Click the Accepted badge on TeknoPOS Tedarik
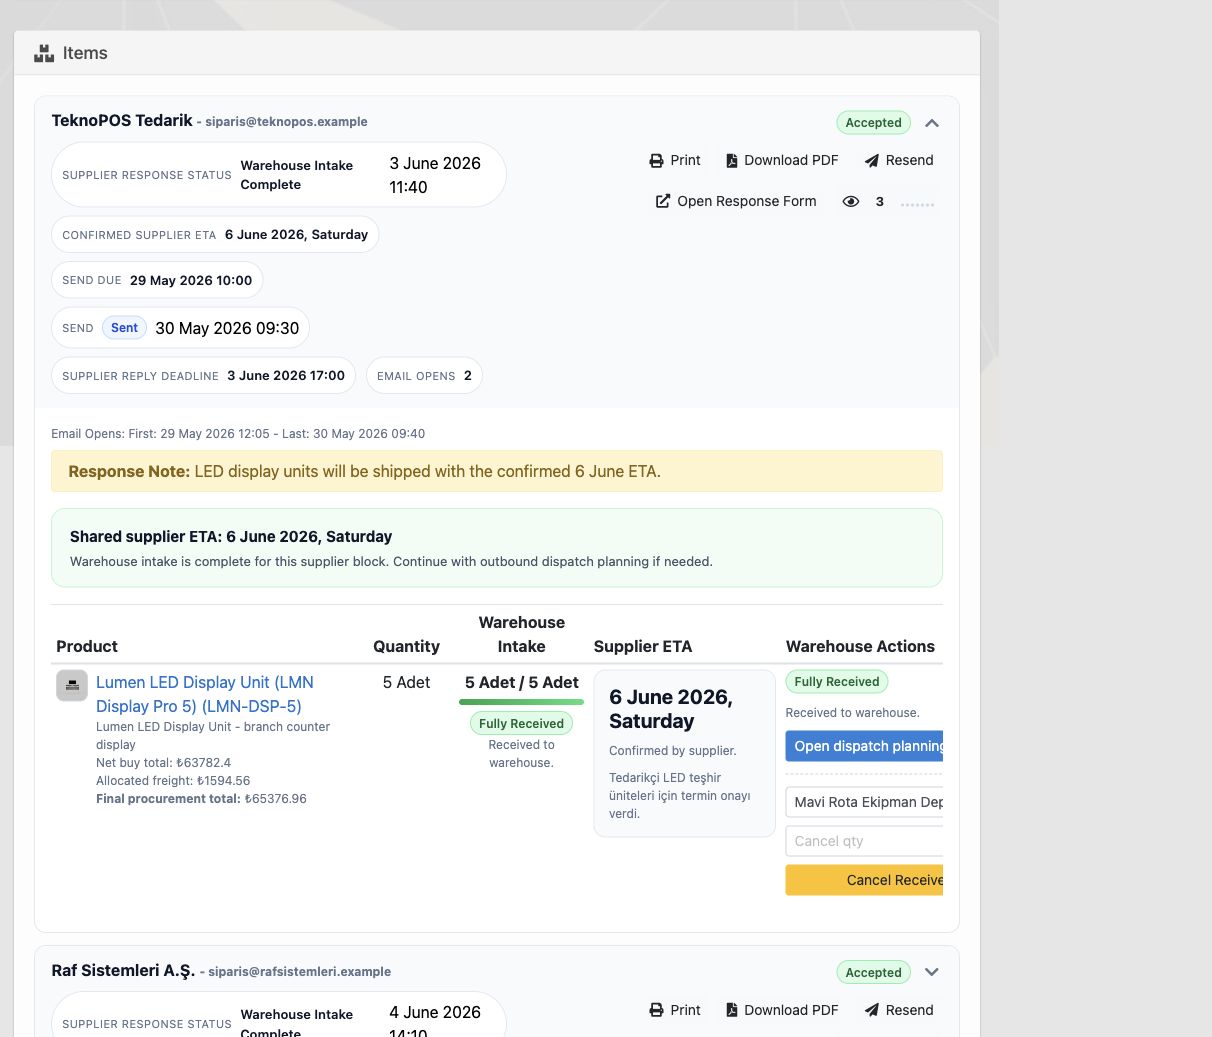Image resolution: width=1212 pixels, height=1037 pixels. tap(874, 122)
